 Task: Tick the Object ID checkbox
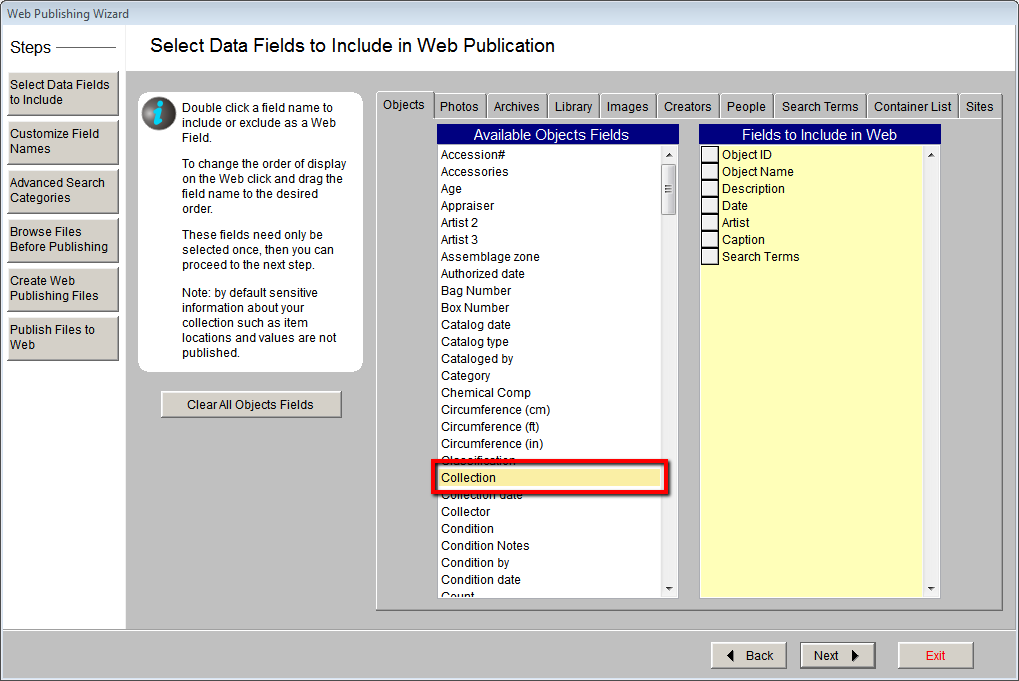pos(710,155)
